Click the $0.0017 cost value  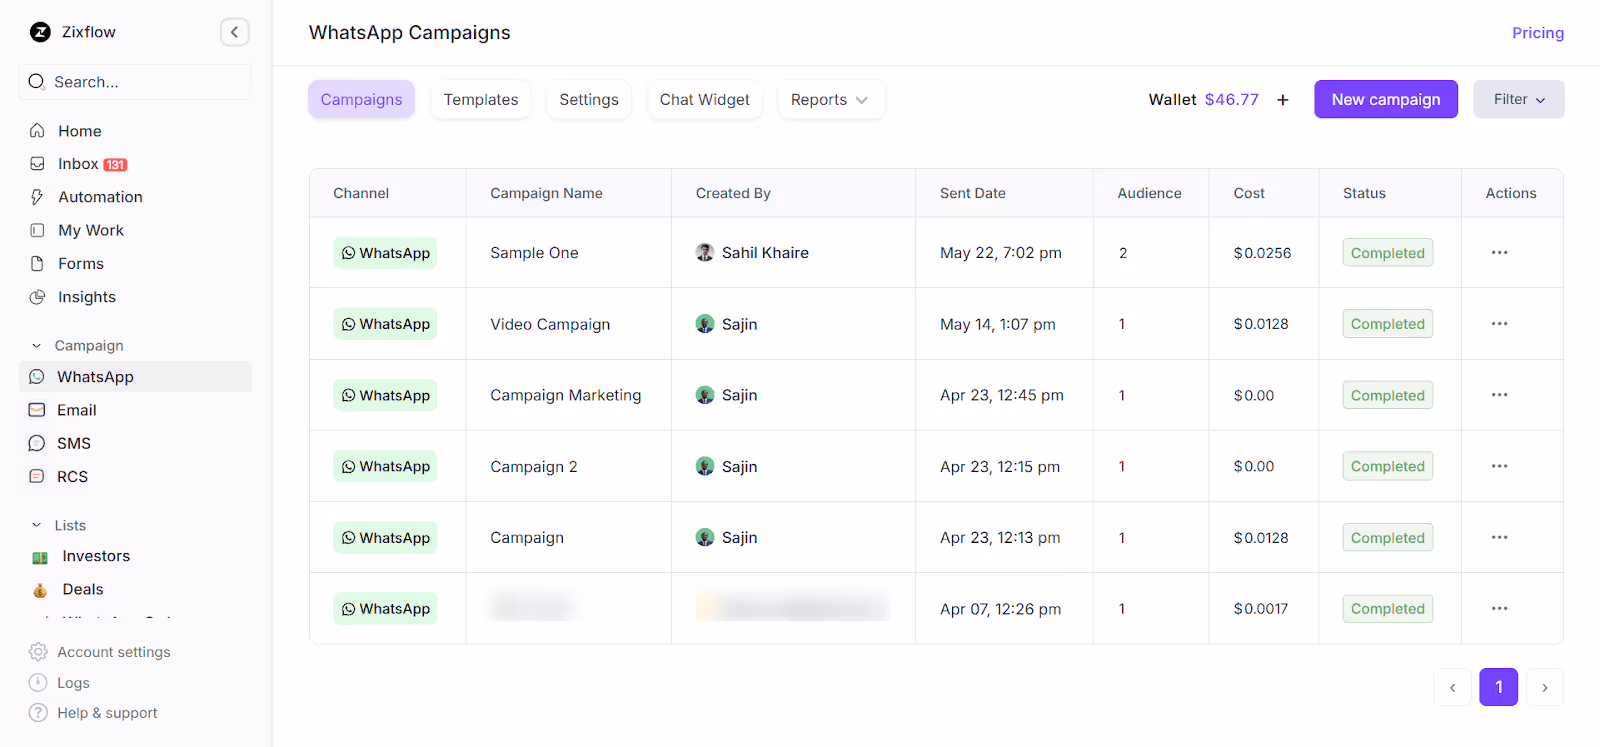[x=1261, y=609]
